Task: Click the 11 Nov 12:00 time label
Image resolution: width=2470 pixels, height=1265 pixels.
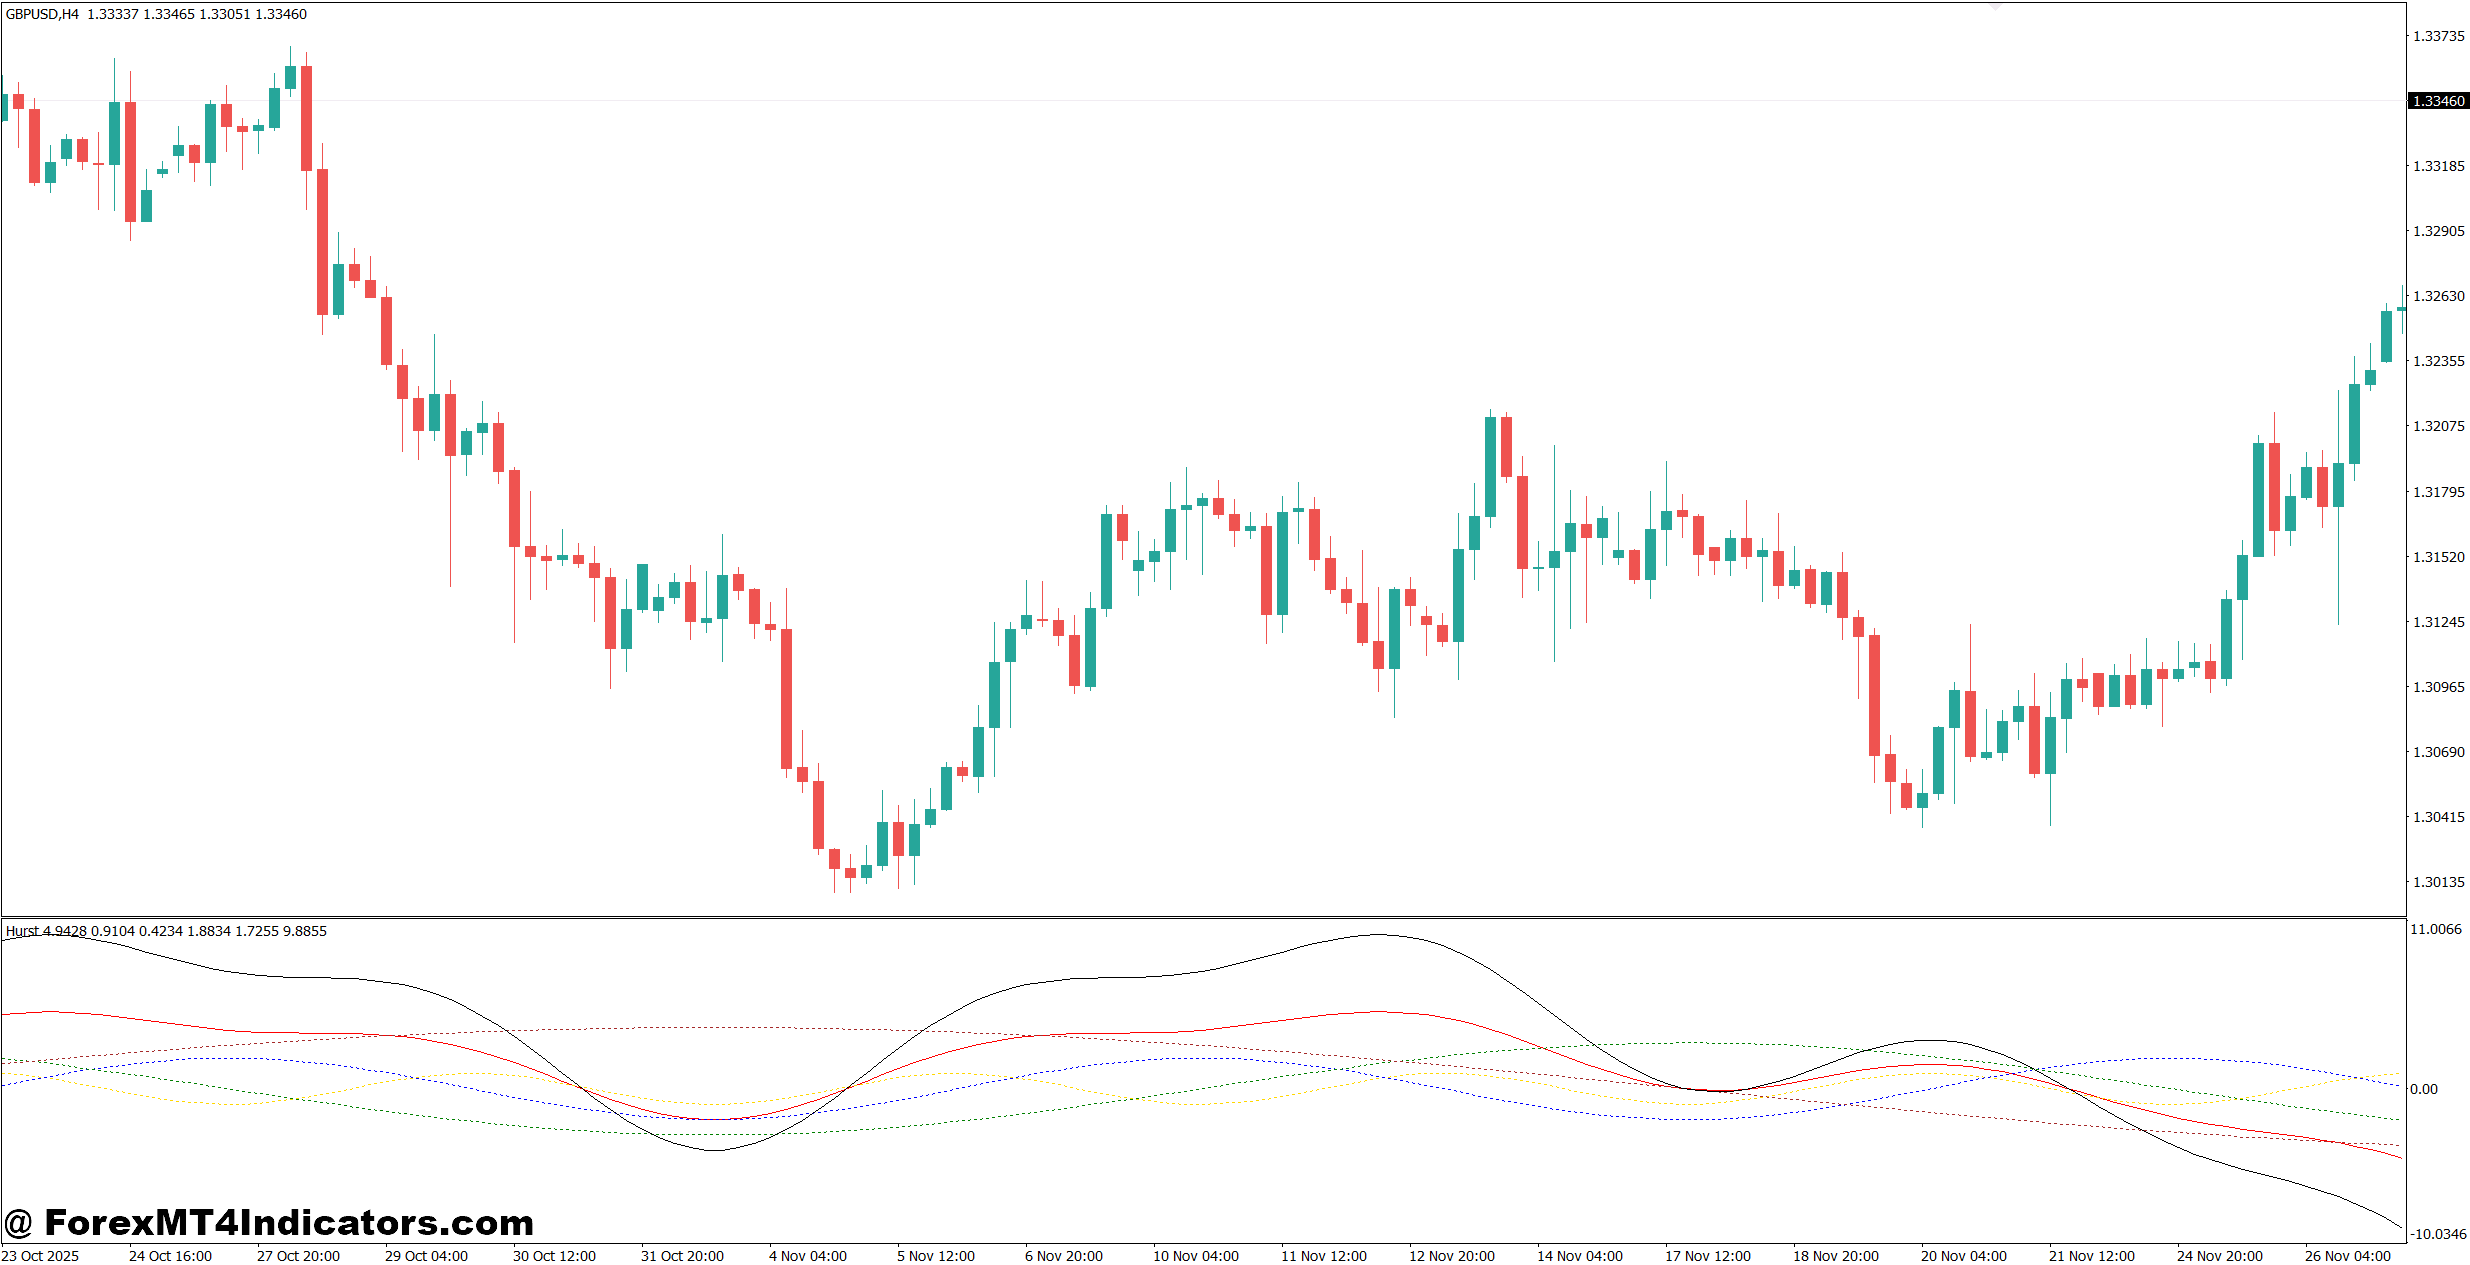Action: point(1324,1256)
